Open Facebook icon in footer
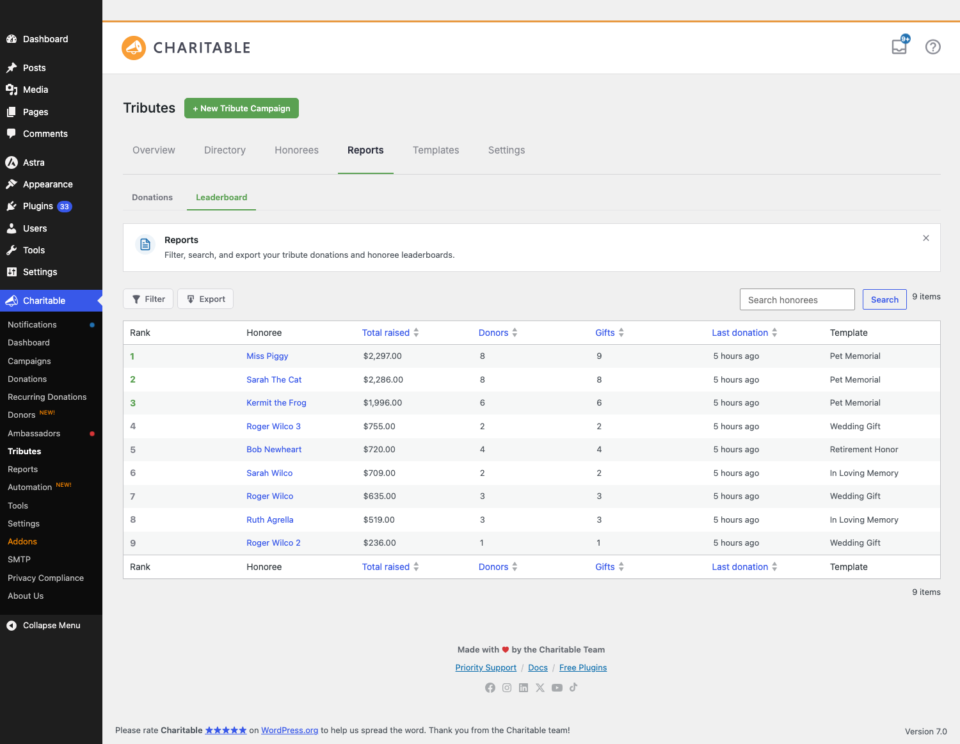This screenshot has width=960, height=744. (490, 688)
